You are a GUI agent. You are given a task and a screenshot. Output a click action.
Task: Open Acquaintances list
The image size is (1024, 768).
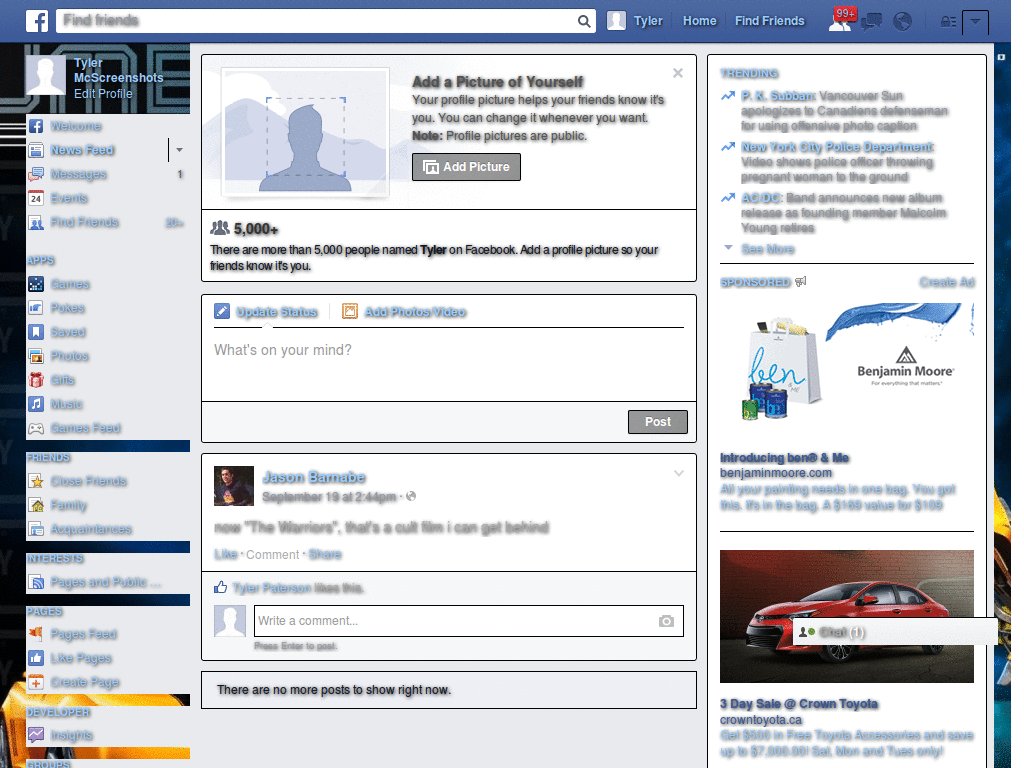(x=91, y=529)
